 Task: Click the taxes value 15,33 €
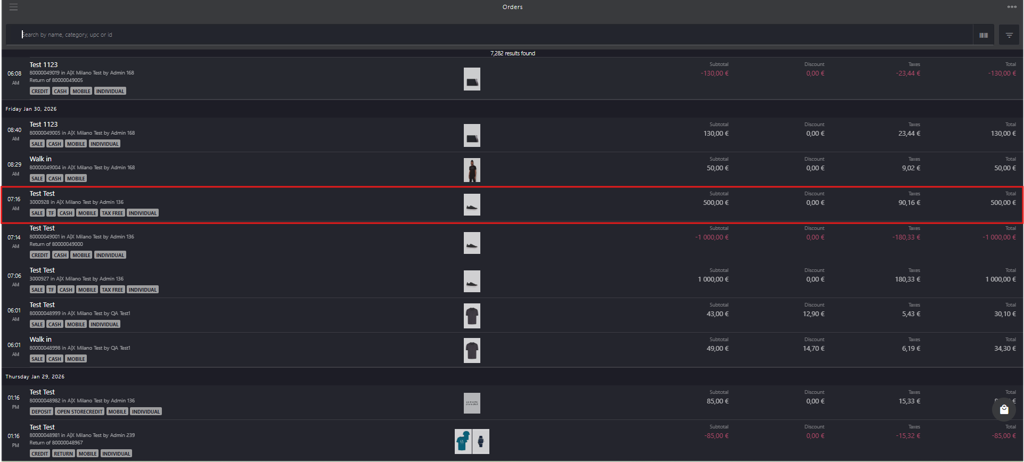click(x=910, y=401)
